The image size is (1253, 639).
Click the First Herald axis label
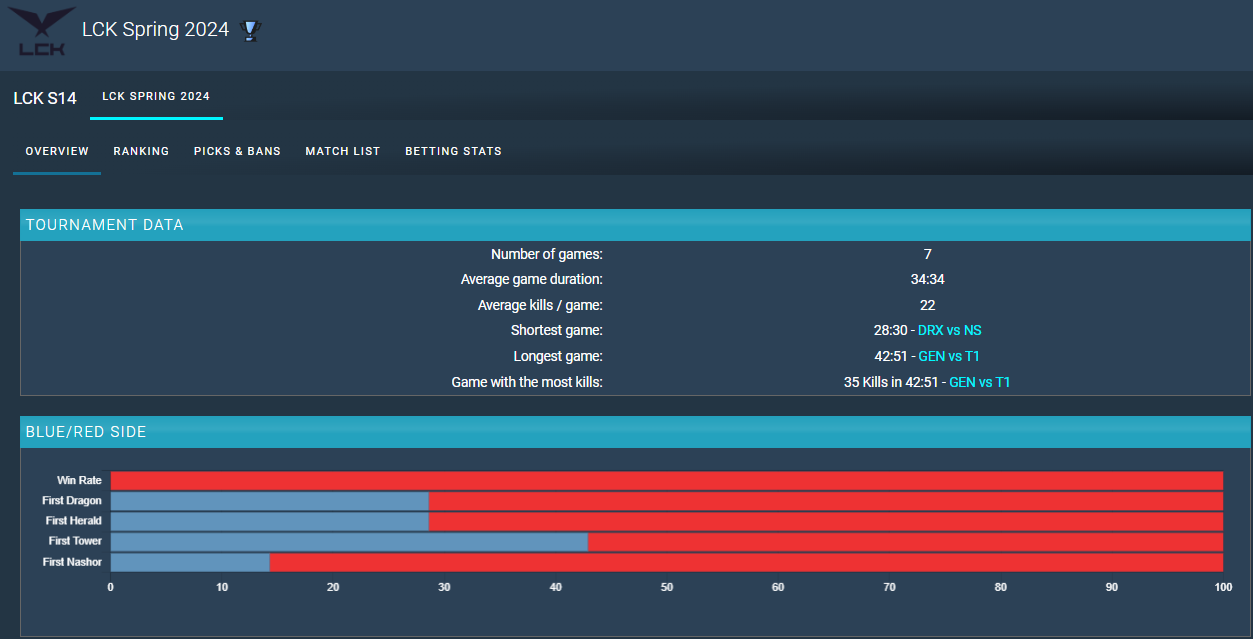(74, 522)
